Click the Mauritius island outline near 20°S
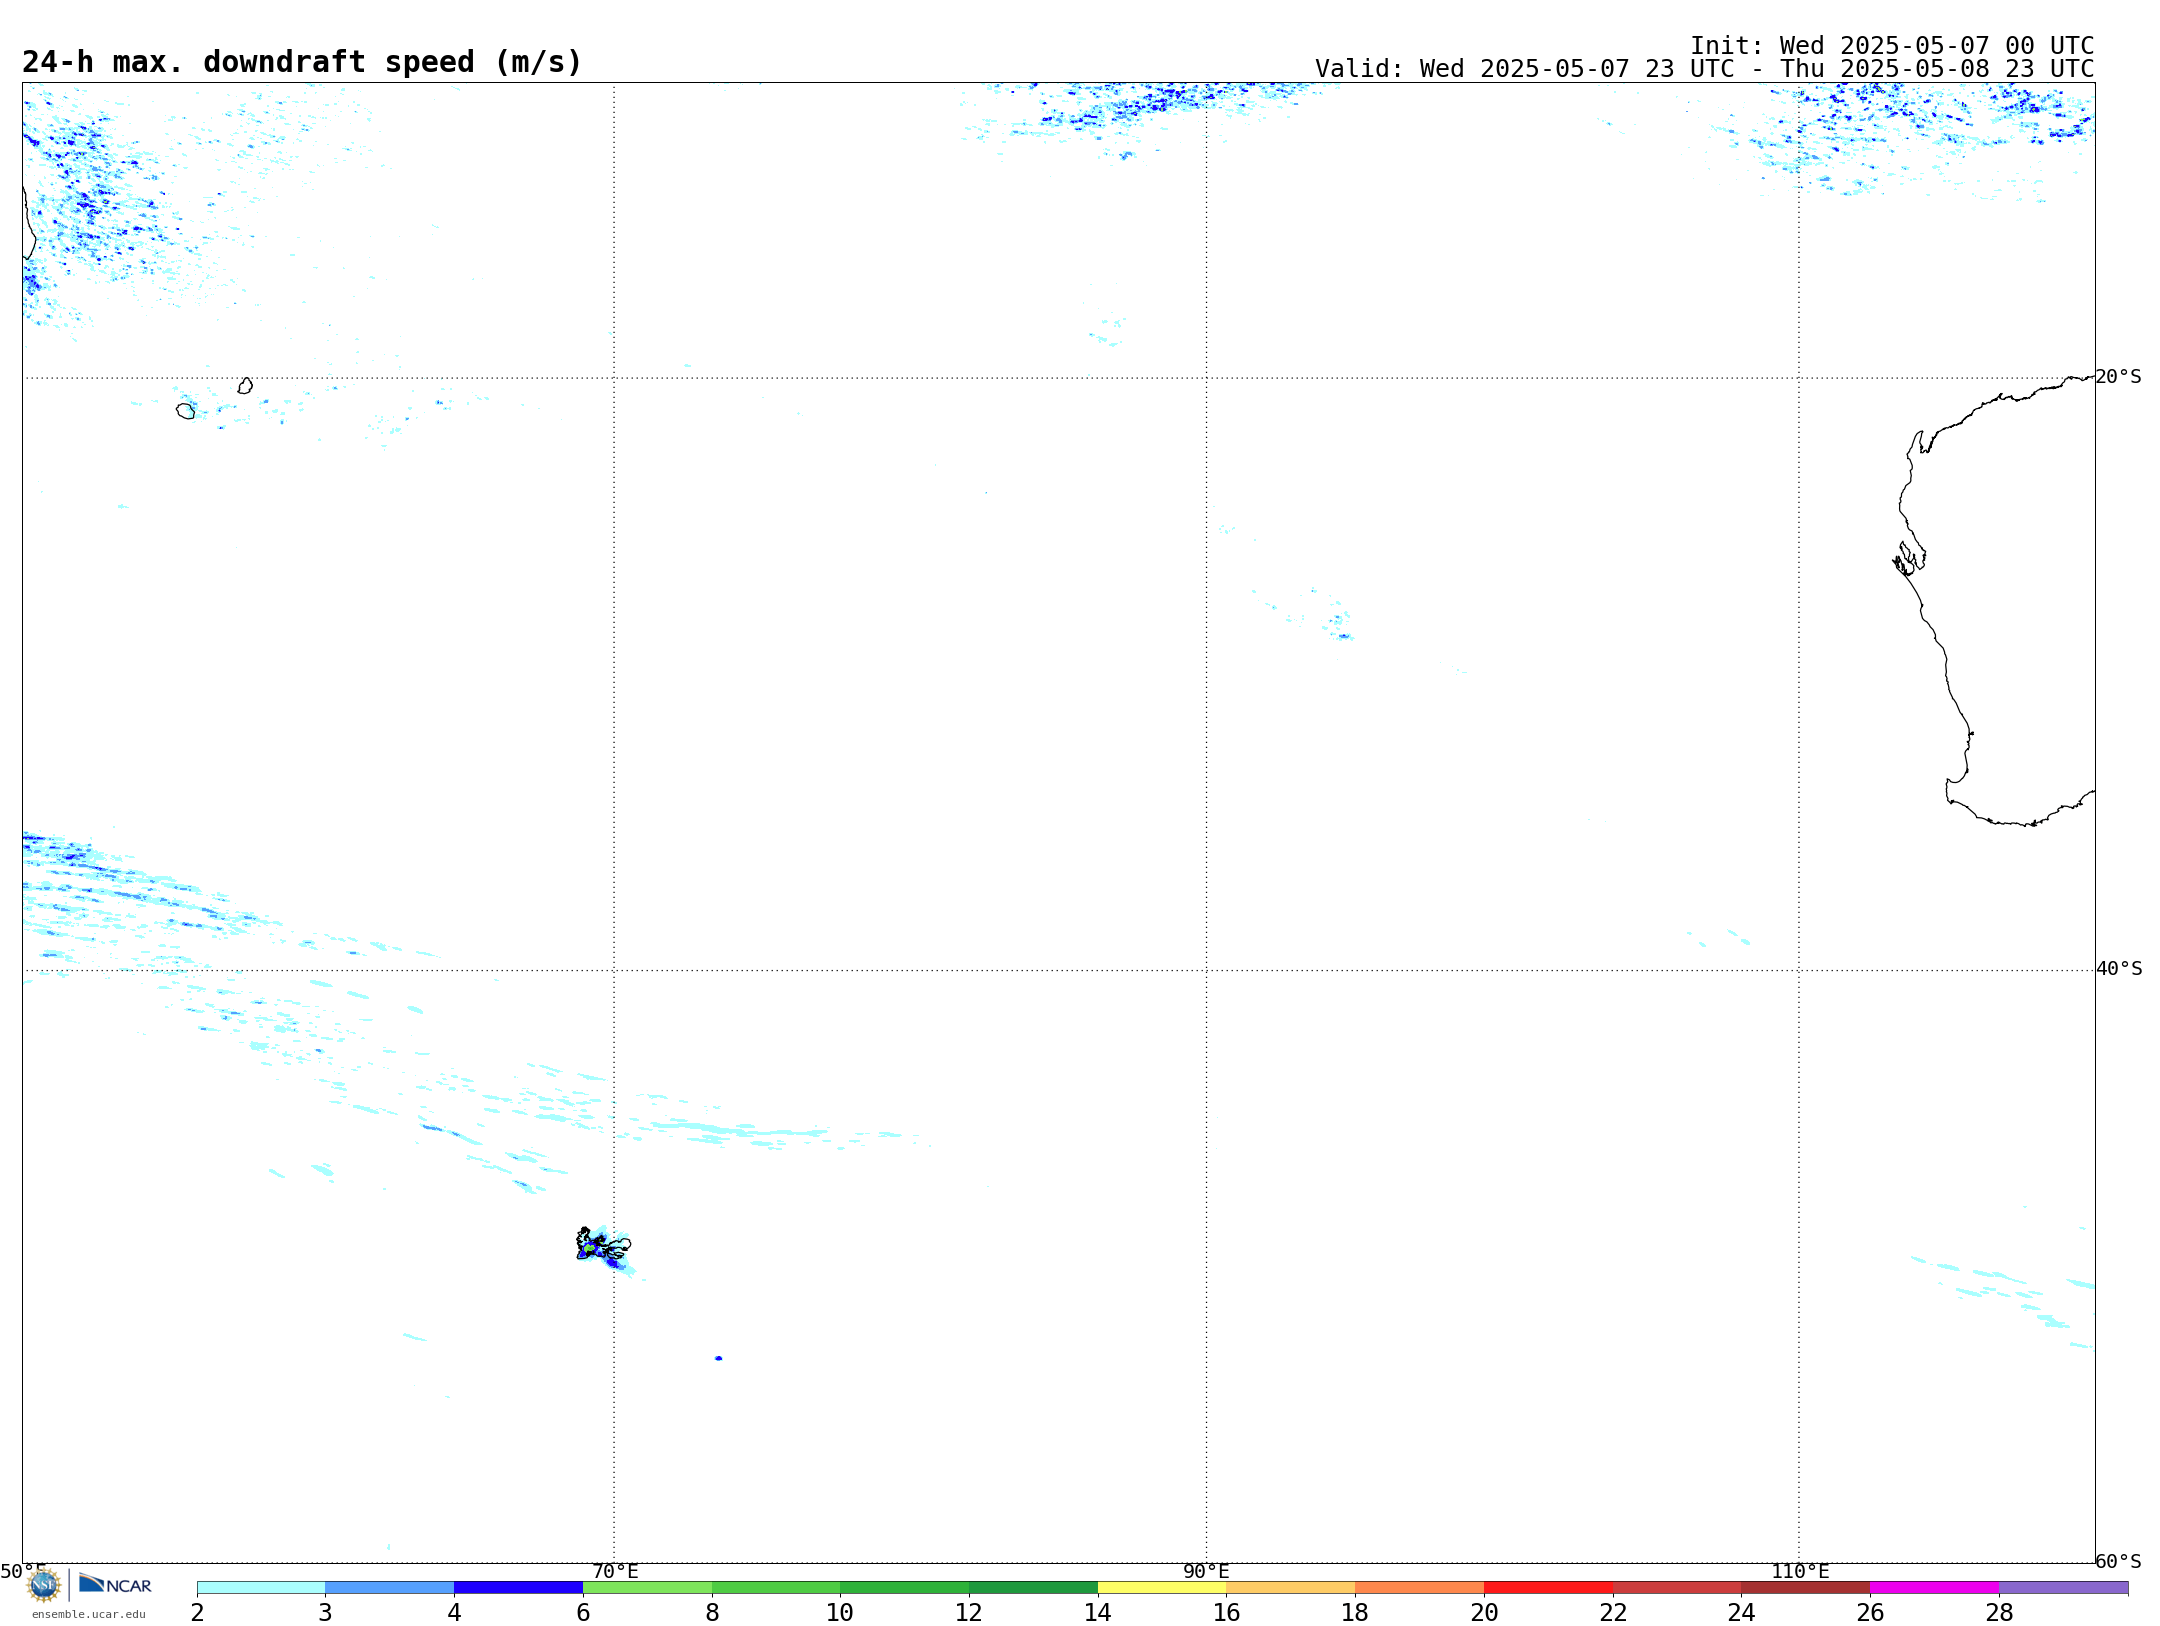Viewport: 2160px width, 1626px height. tap(245, 386)
